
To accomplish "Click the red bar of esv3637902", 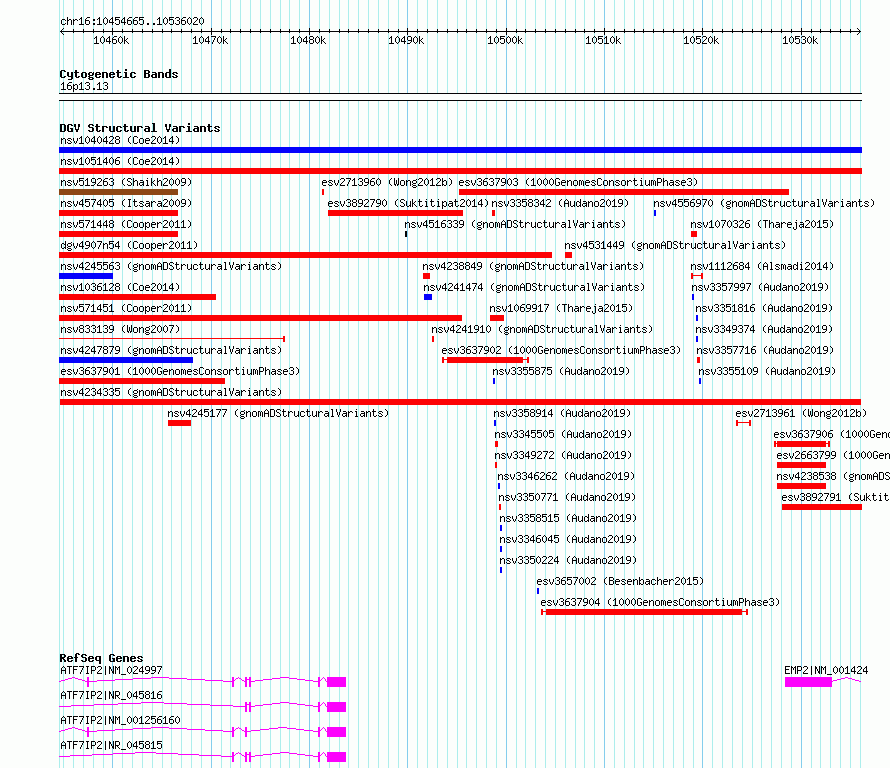I will click(485, 360).
